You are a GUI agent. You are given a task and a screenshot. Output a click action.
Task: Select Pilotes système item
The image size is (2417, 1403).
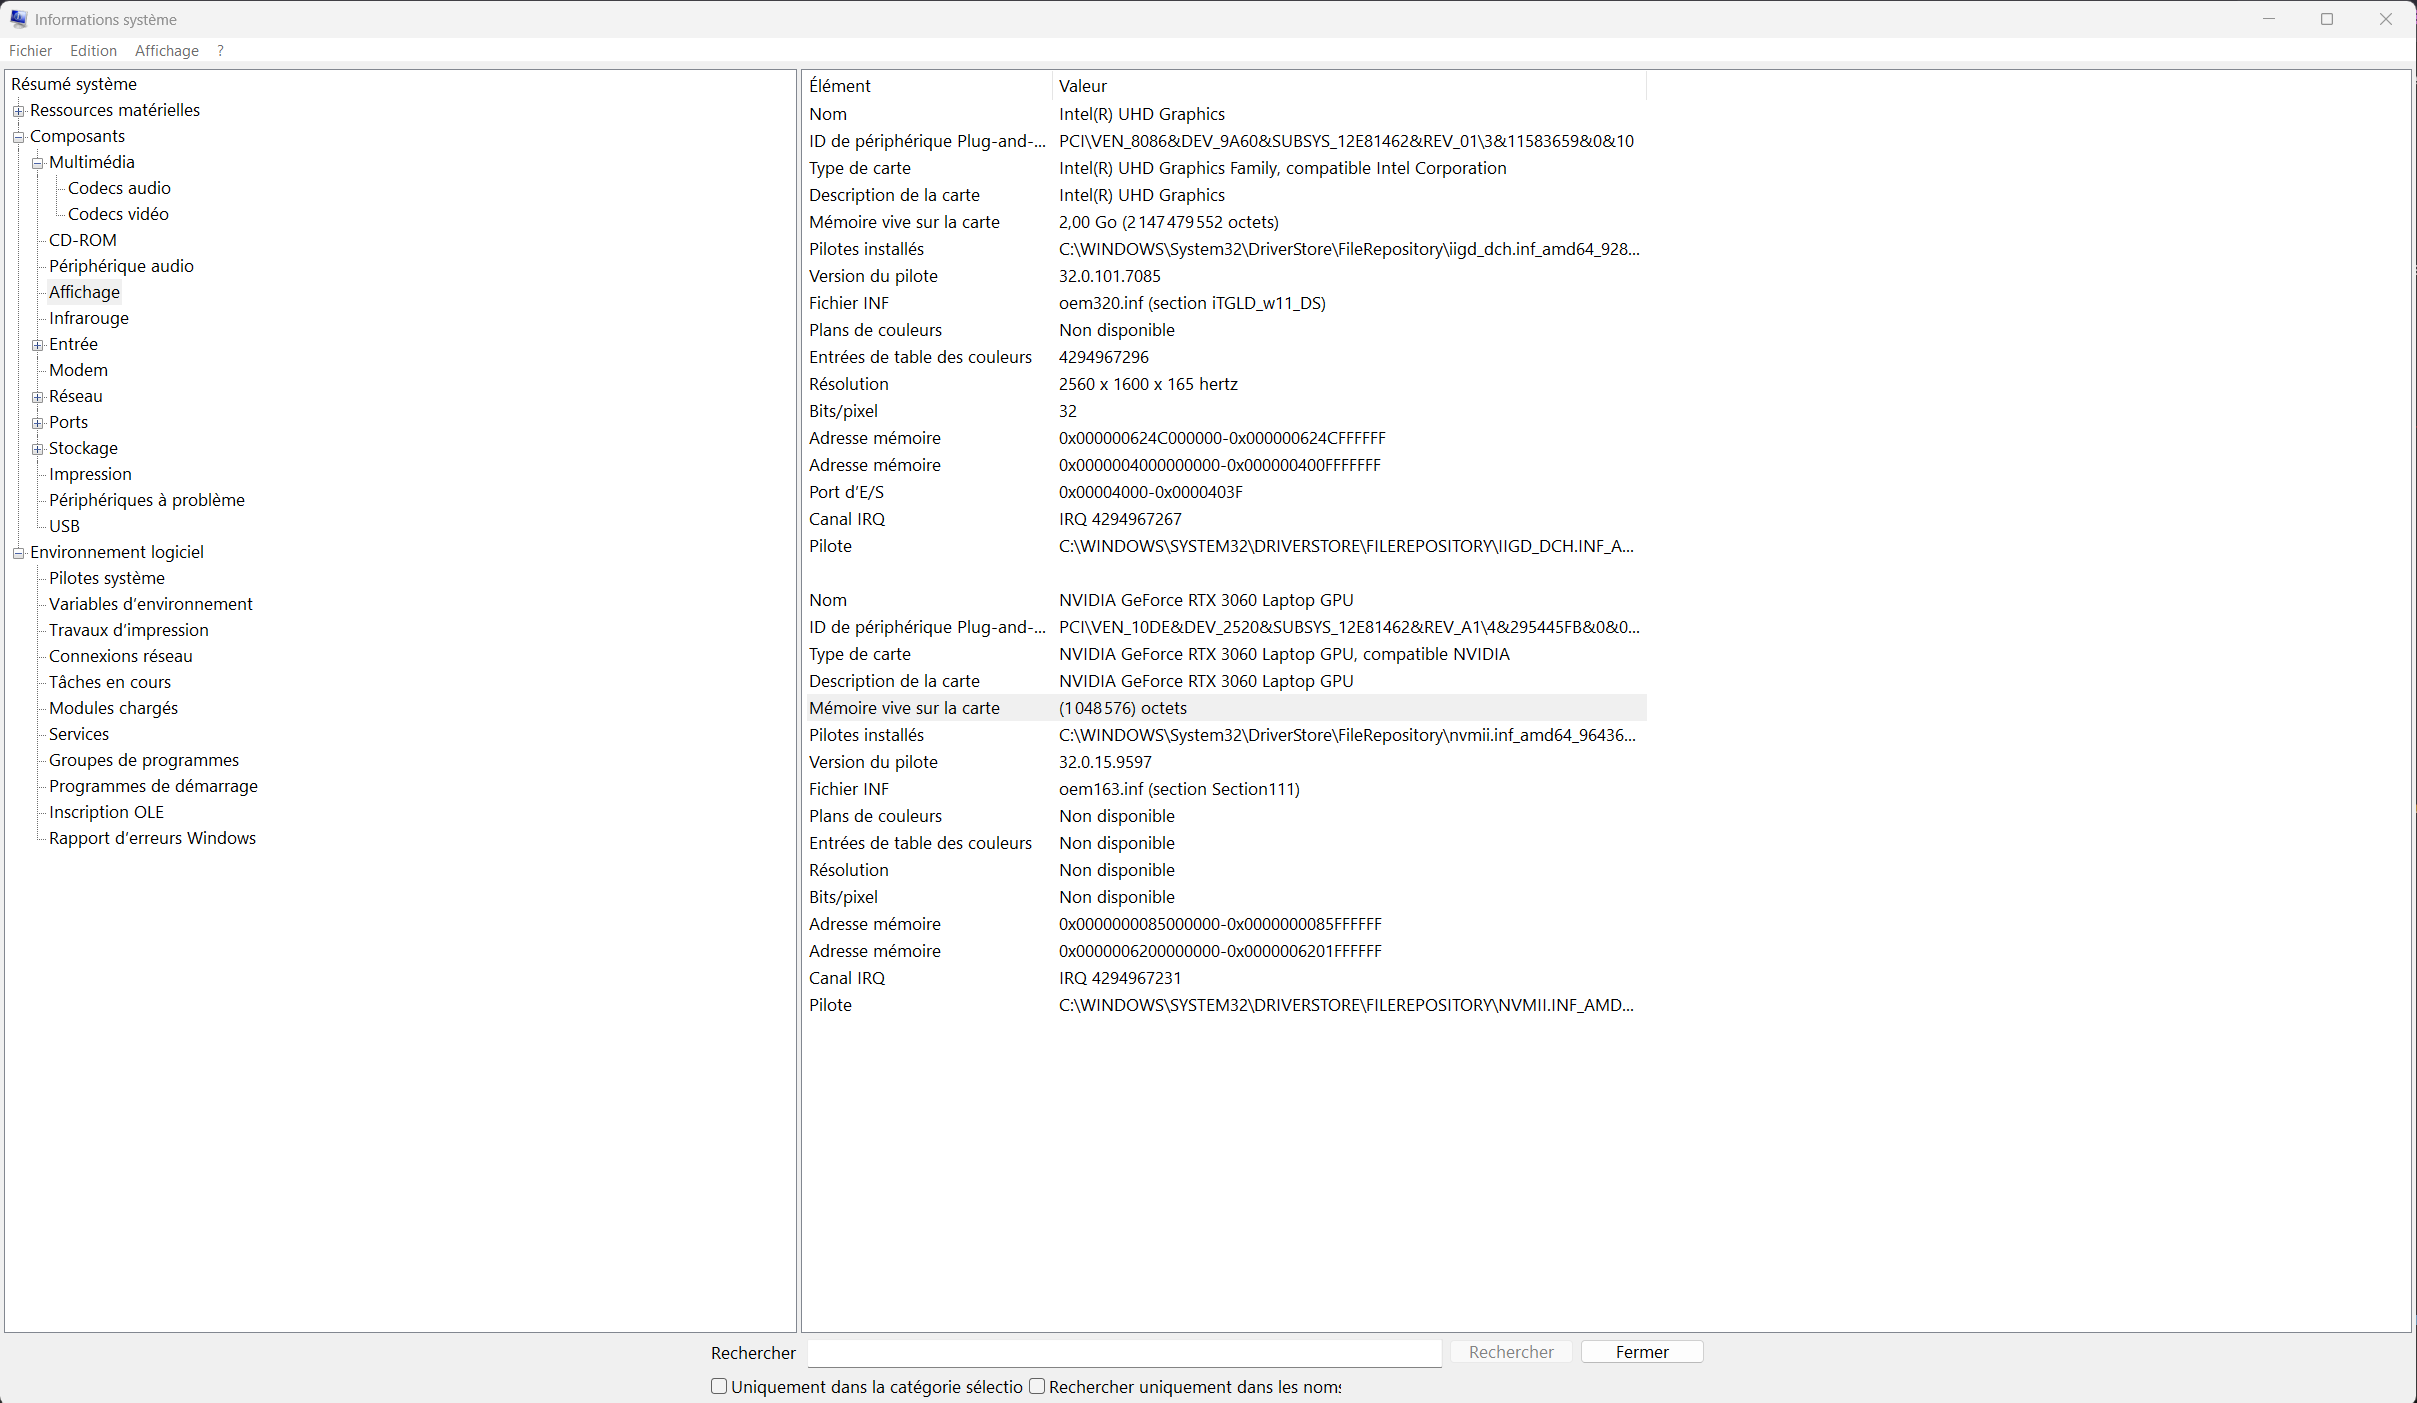pyautogui.click(x=107, y=578)
